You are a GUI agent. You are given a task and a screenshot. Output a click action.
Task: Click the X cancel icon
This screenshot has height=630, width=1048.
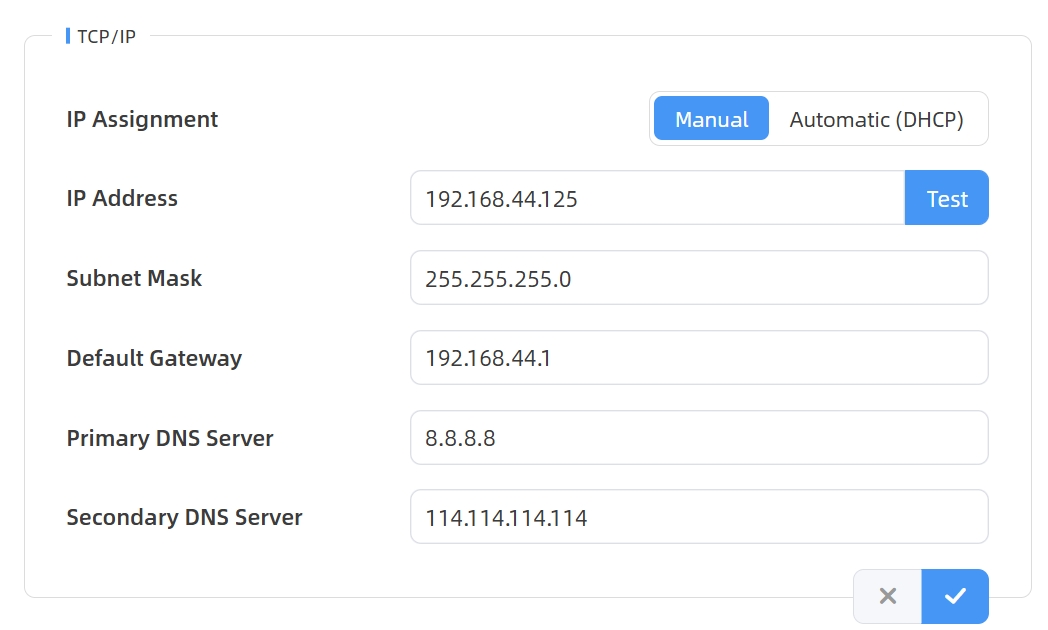887,596
